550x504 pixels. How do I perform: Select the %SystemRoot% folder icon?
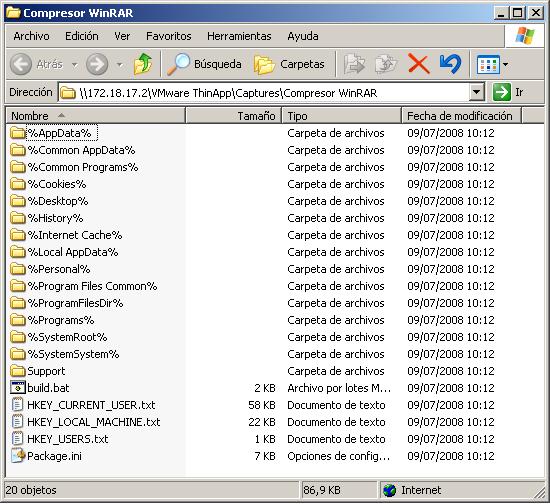(17, 337)
